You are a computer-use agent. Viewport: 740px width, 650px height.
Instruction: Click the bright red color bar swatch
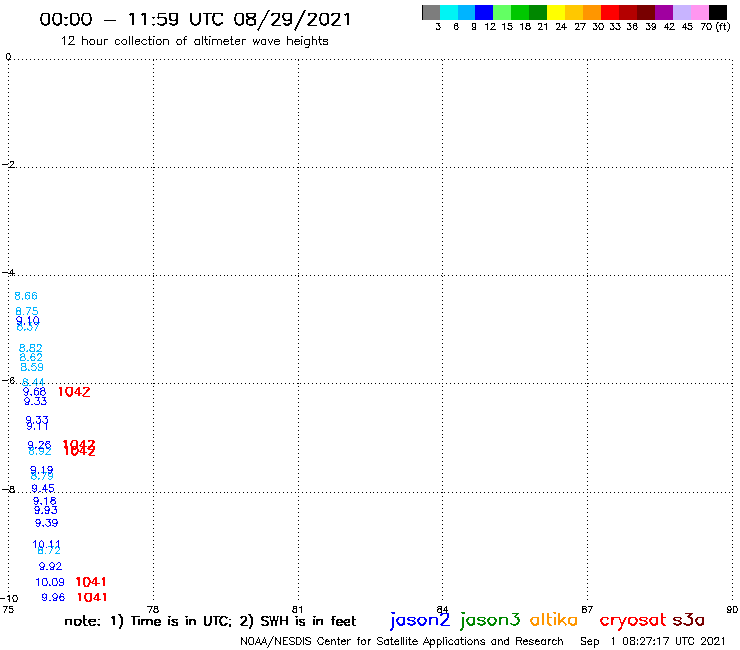point(610,12)
